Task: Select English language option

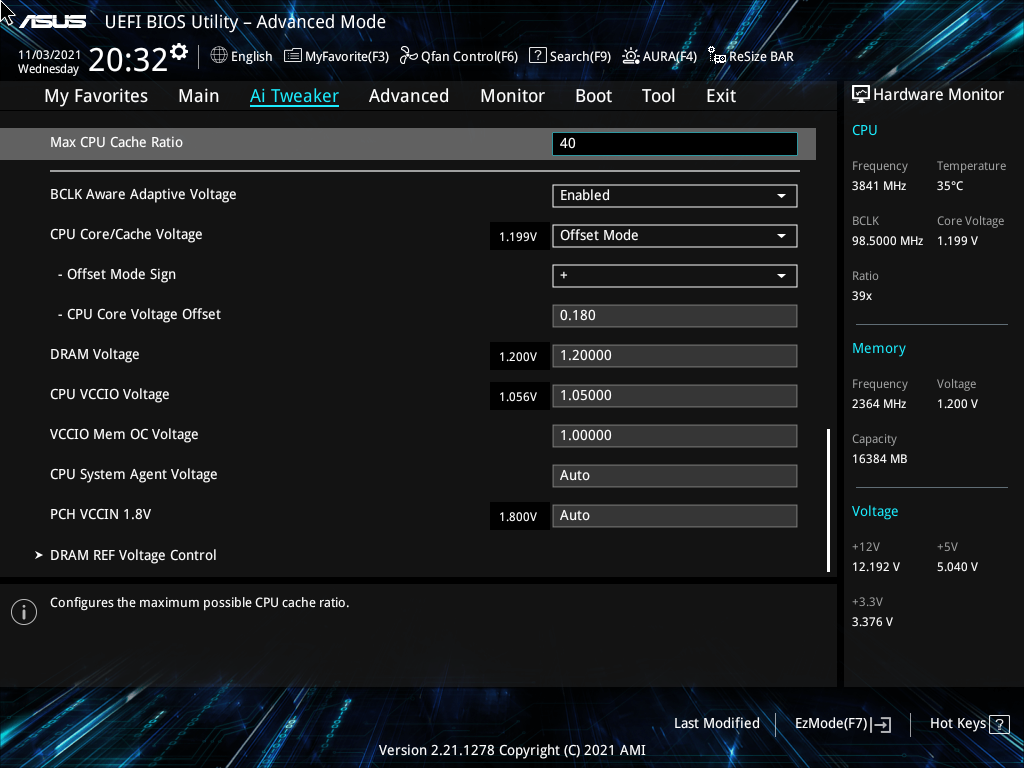Action: (x=251, y=57)
